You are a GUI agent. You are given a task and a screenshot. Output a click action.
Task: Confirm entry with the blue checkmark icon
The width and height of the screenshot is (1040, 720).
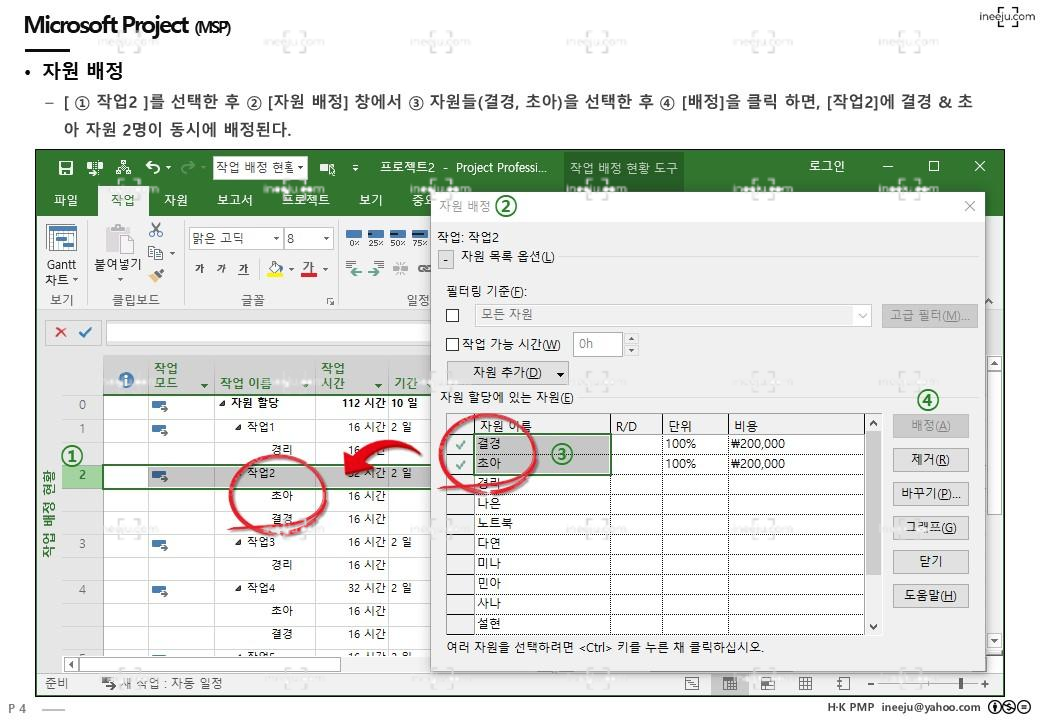point(86,332)
